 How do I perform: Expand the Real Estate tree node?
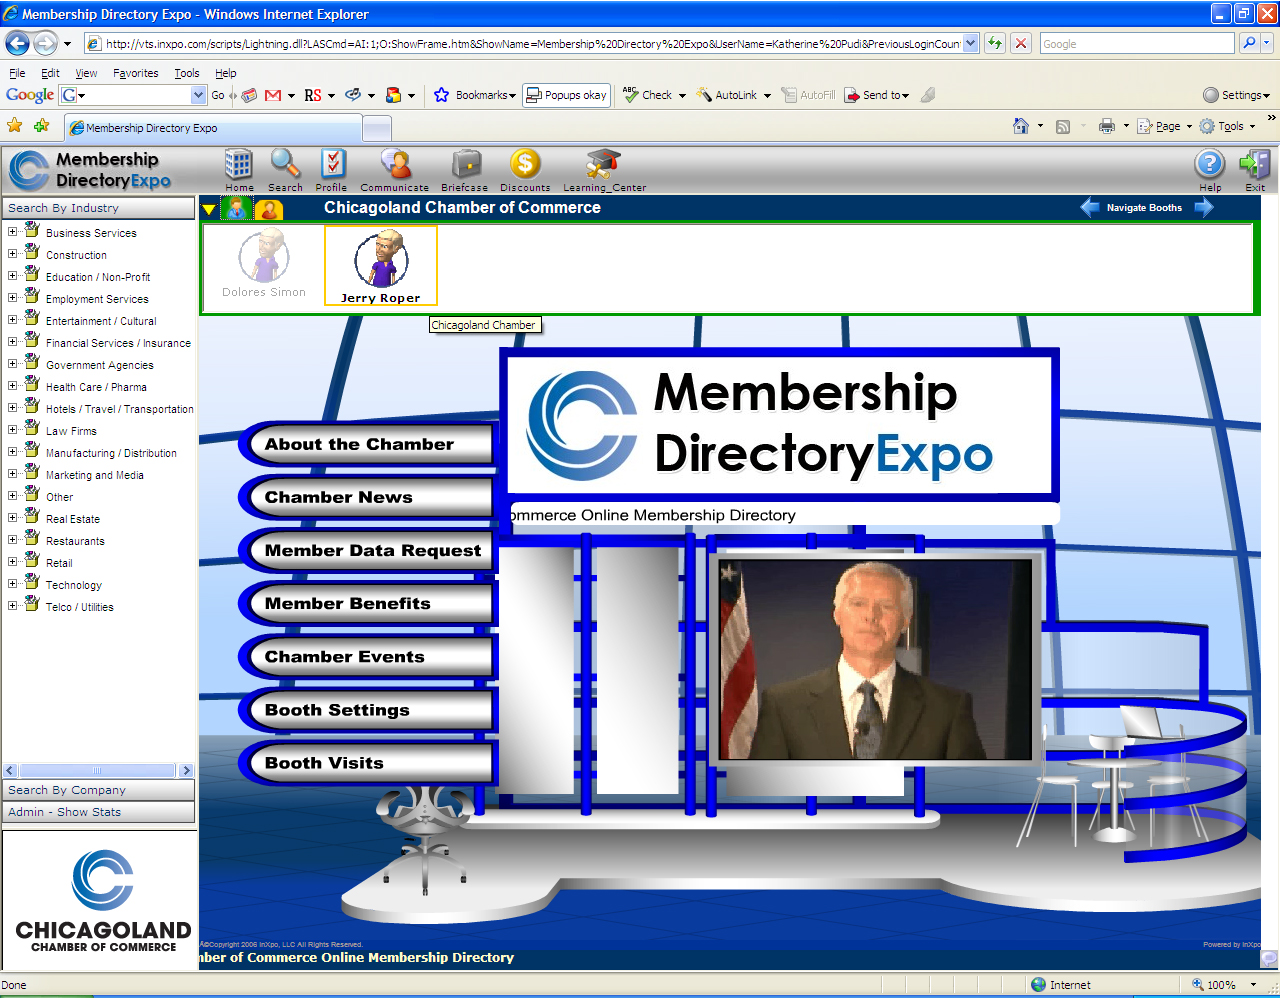click(12, 518)
